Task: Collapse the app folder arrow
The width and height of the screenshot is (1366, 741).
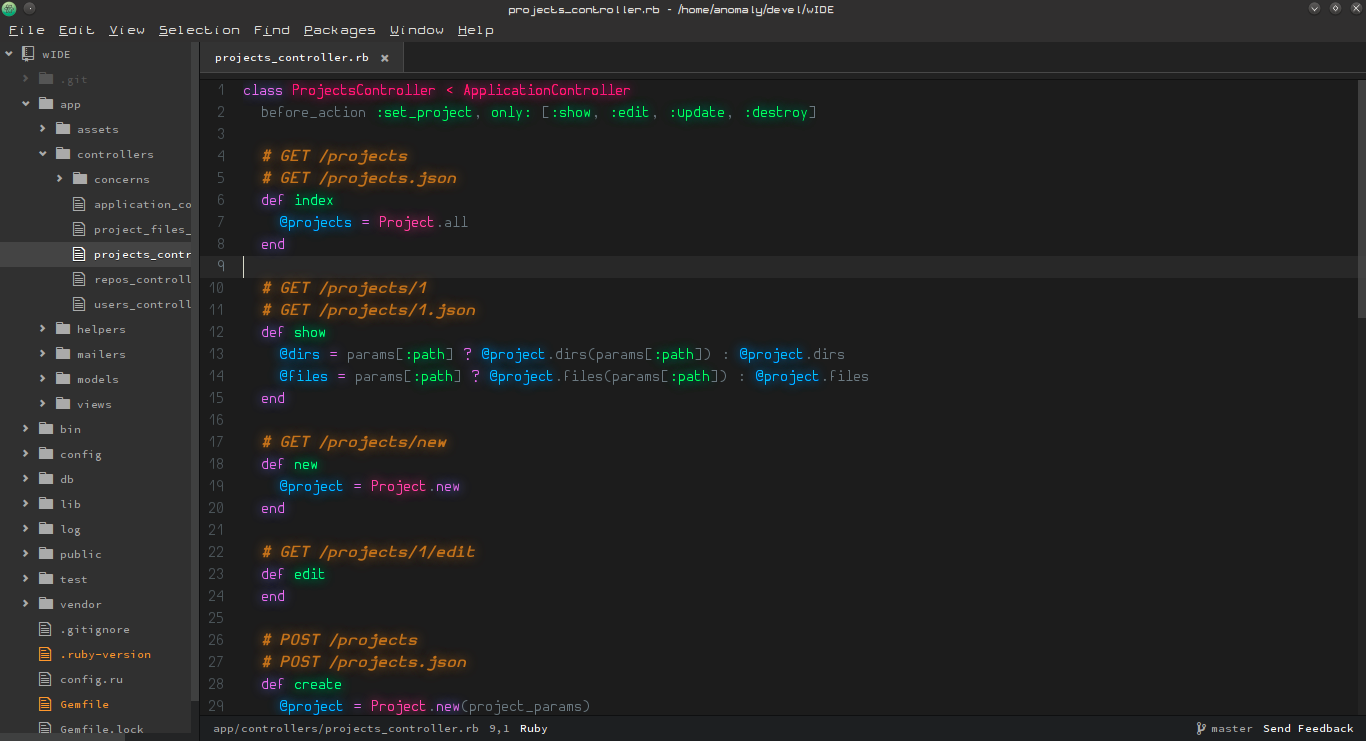Action: 26,104
